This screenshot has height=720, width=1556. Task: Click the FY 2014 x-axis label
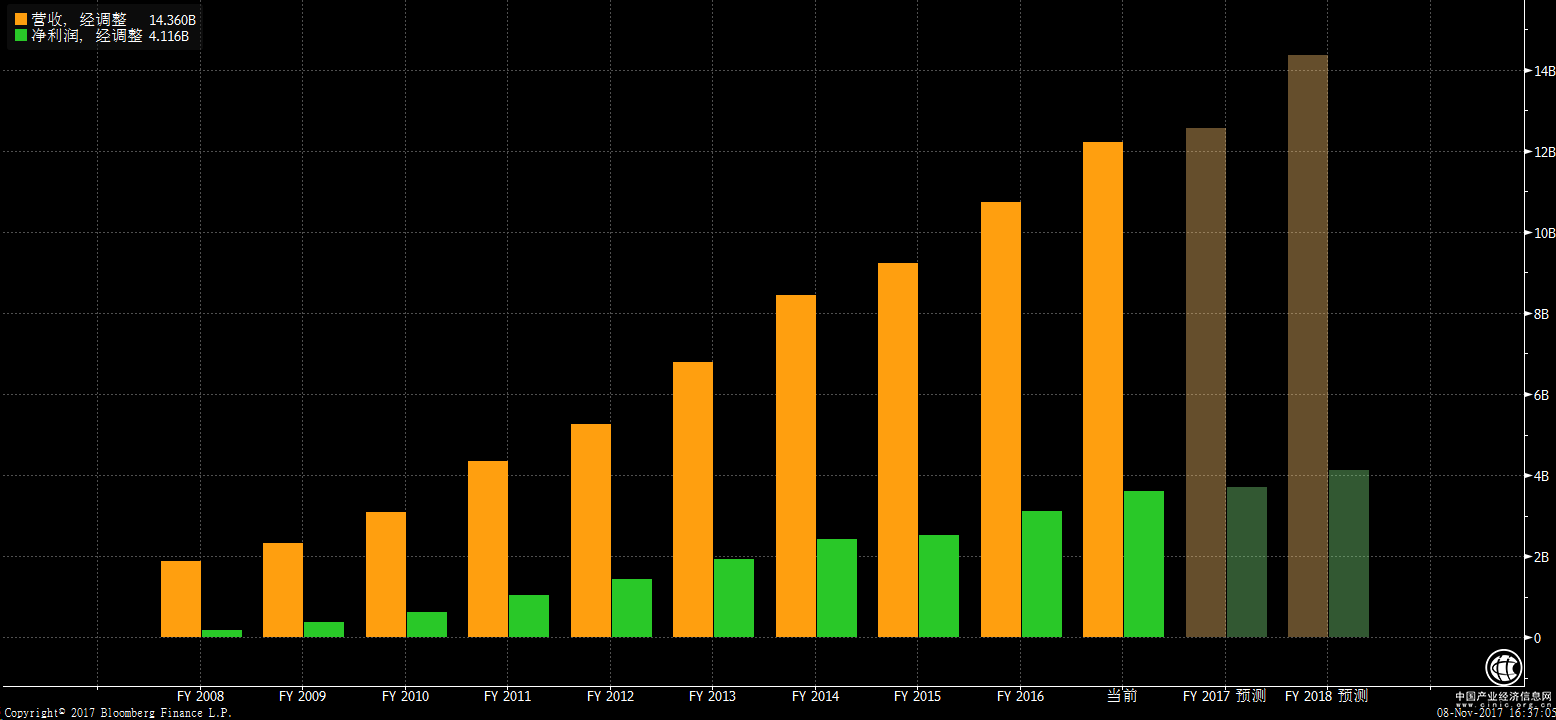tap(815, 696)
